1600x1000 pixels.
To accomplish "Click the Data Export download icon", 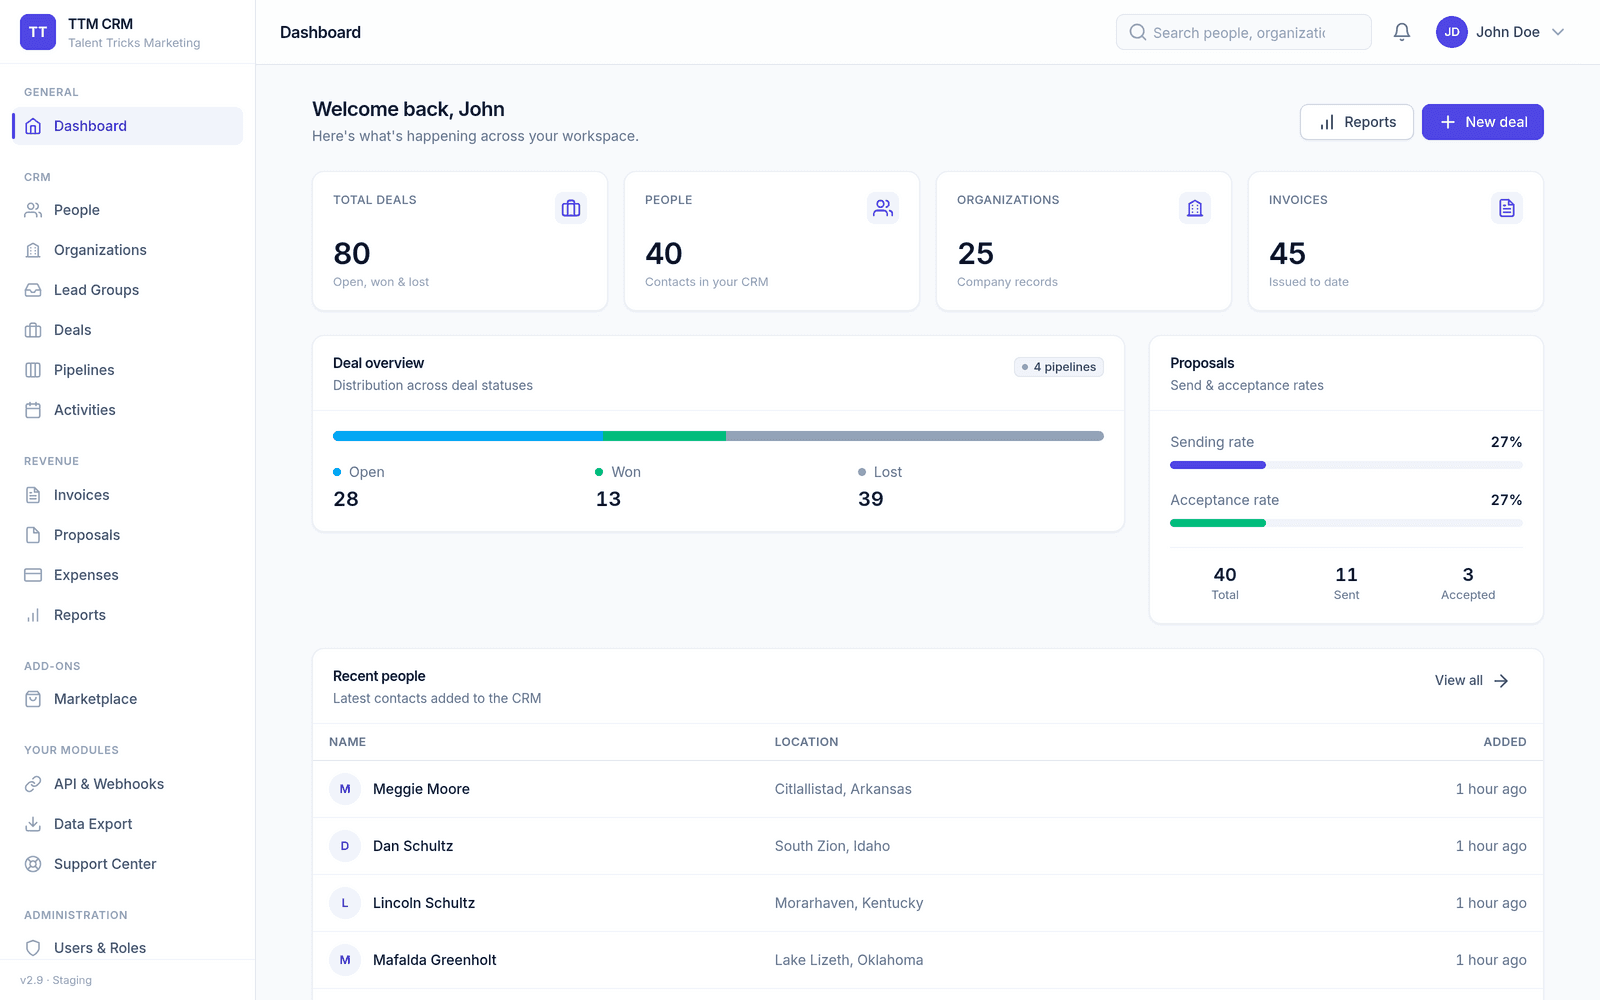I will point(33,824).
